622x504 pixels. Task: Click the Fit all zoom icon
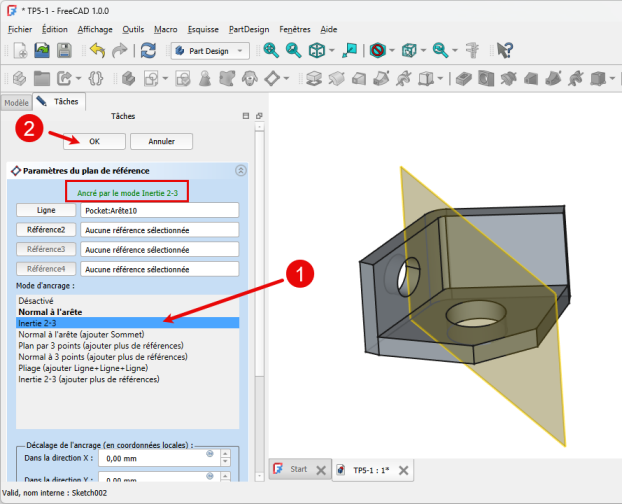pyautogui.click(x=271, y=50)
